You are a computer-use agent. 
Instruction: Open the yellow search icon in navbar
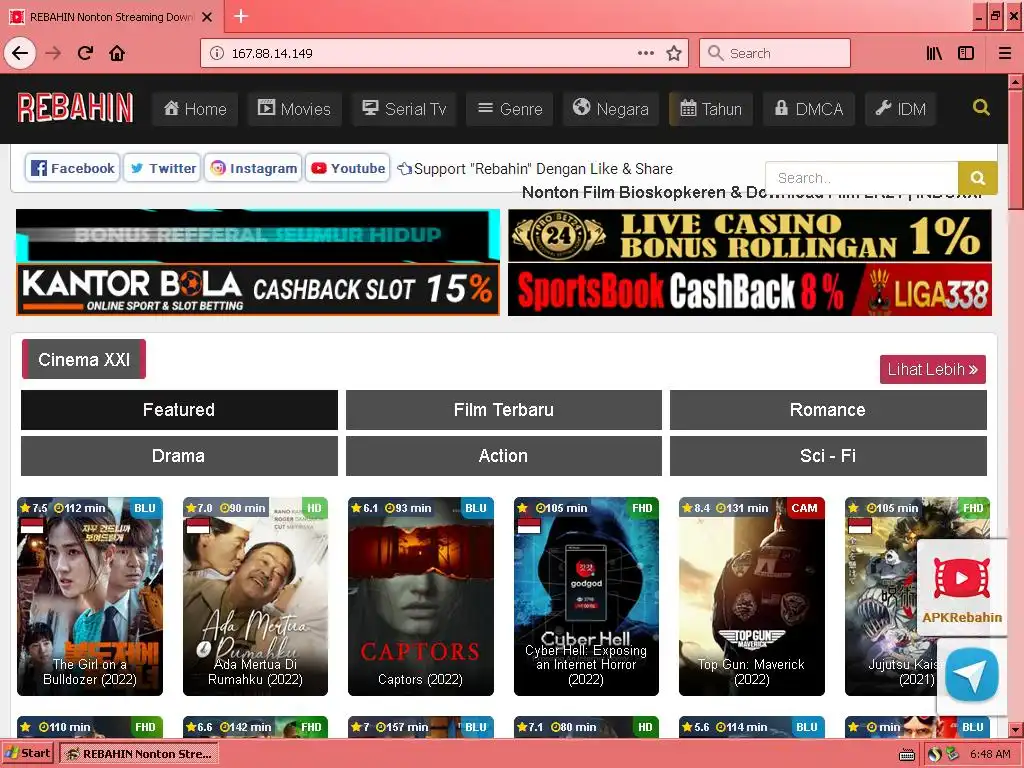pyautogui.click(x=981, y=107)
